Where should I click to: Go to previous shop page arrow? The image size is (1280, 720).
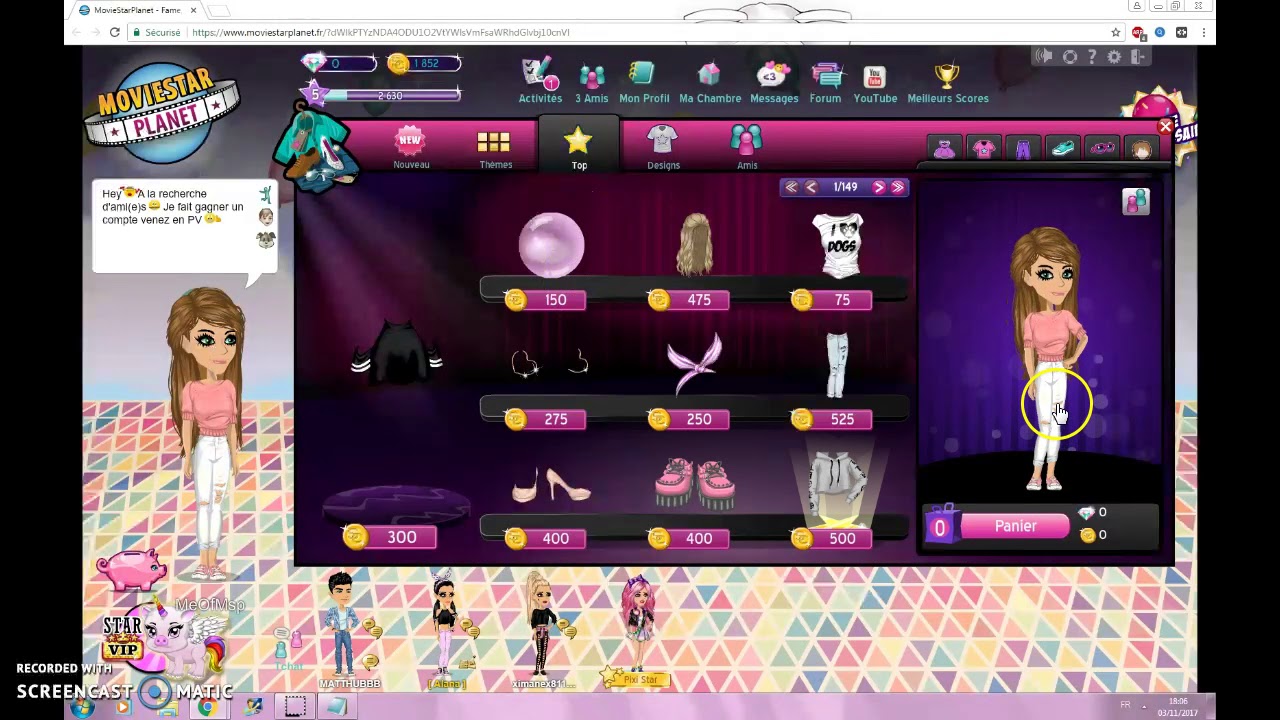[811, 187]
